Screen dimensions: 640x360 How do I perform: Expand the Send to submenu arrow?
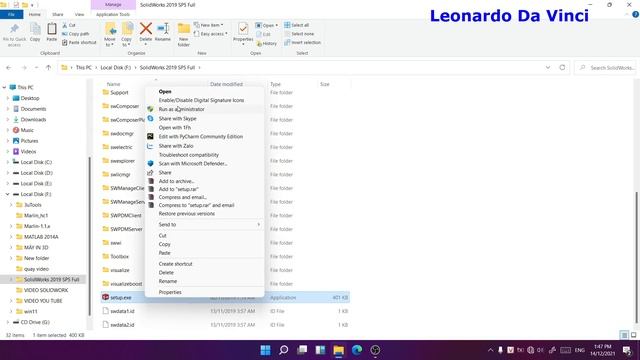pyautogui.click(x=258, y=224)
